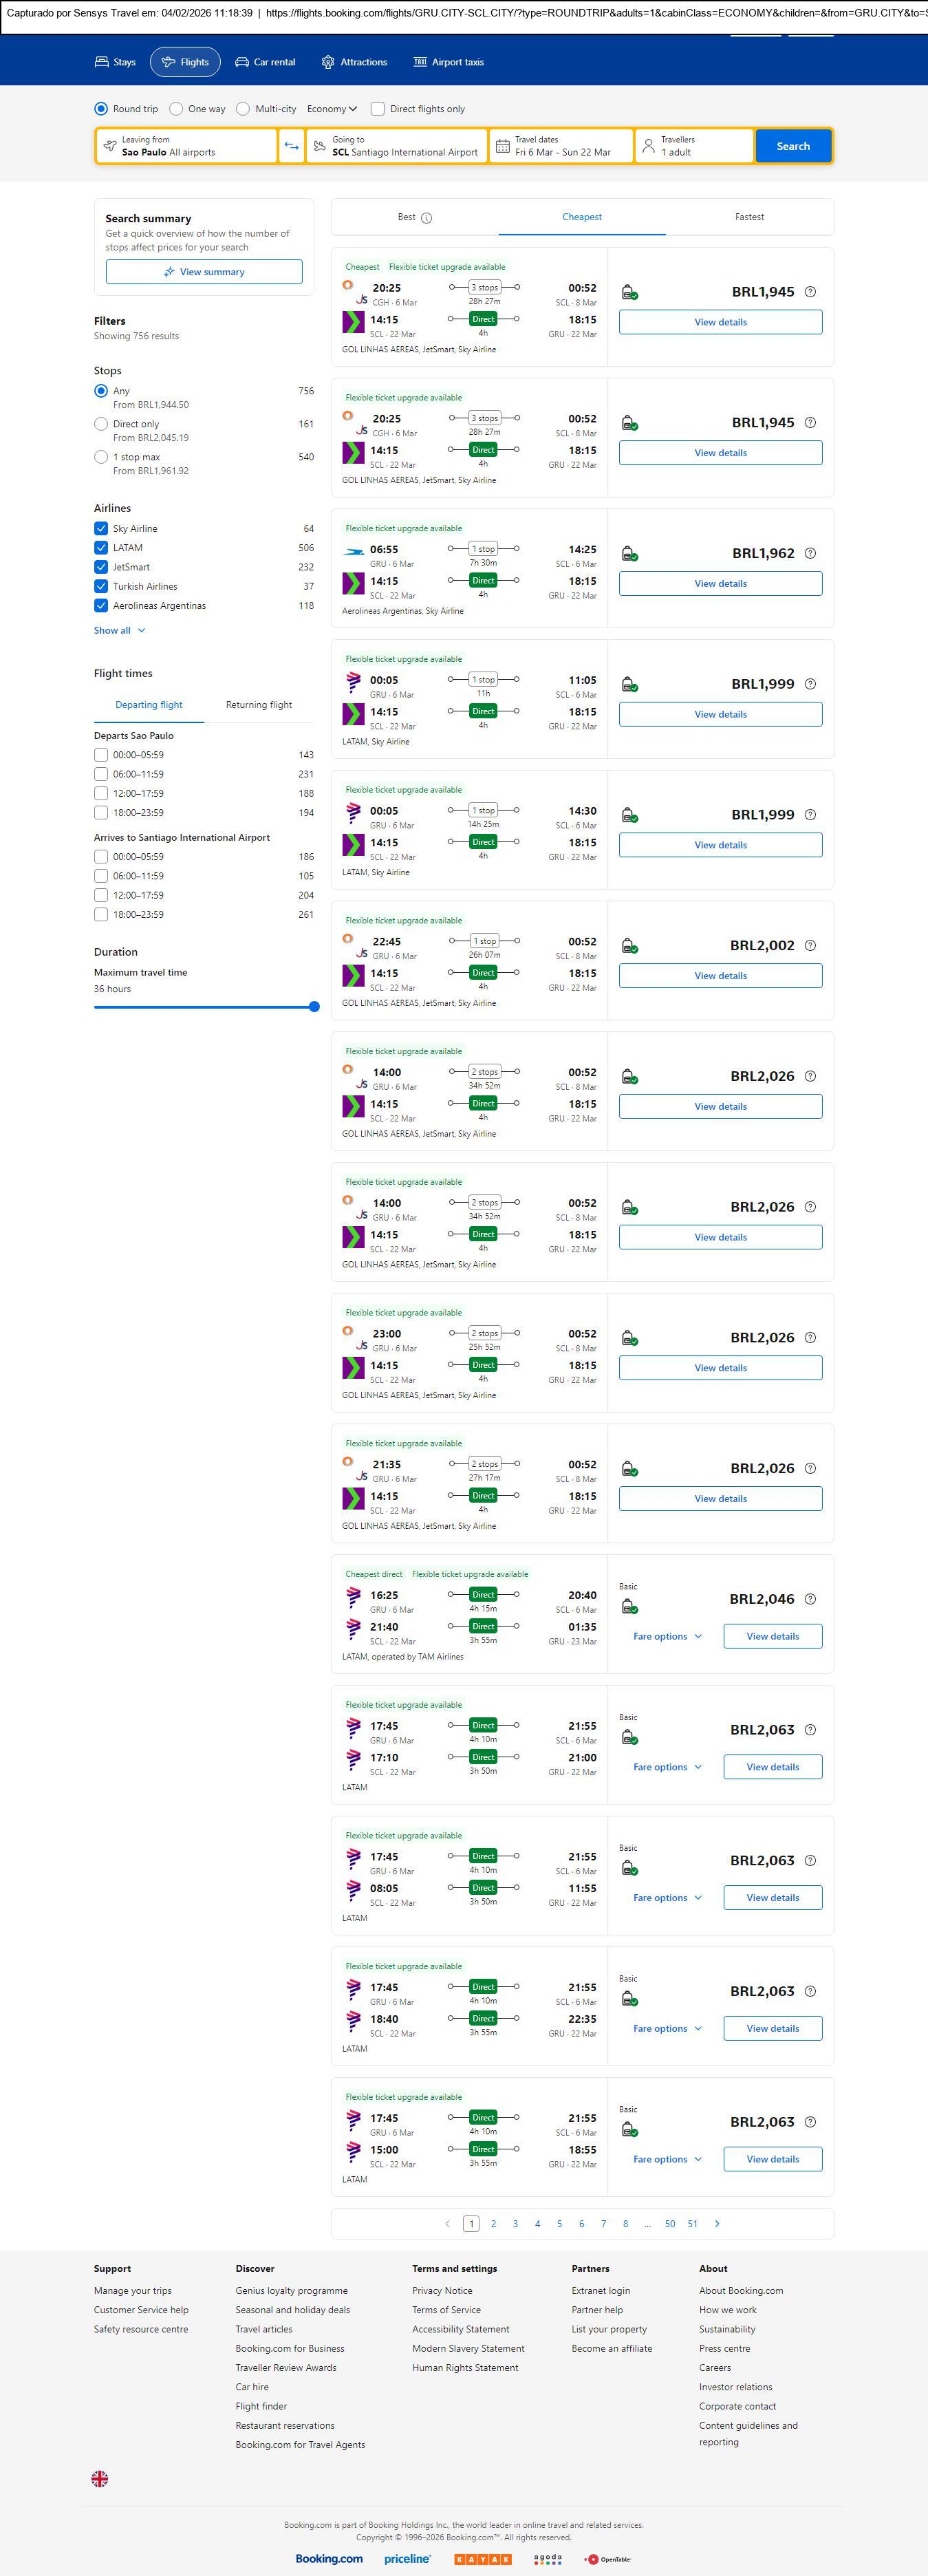Switch to the Fastest sorting tab
Screen dimensions: 928x2576
click(x=749, y=217)
